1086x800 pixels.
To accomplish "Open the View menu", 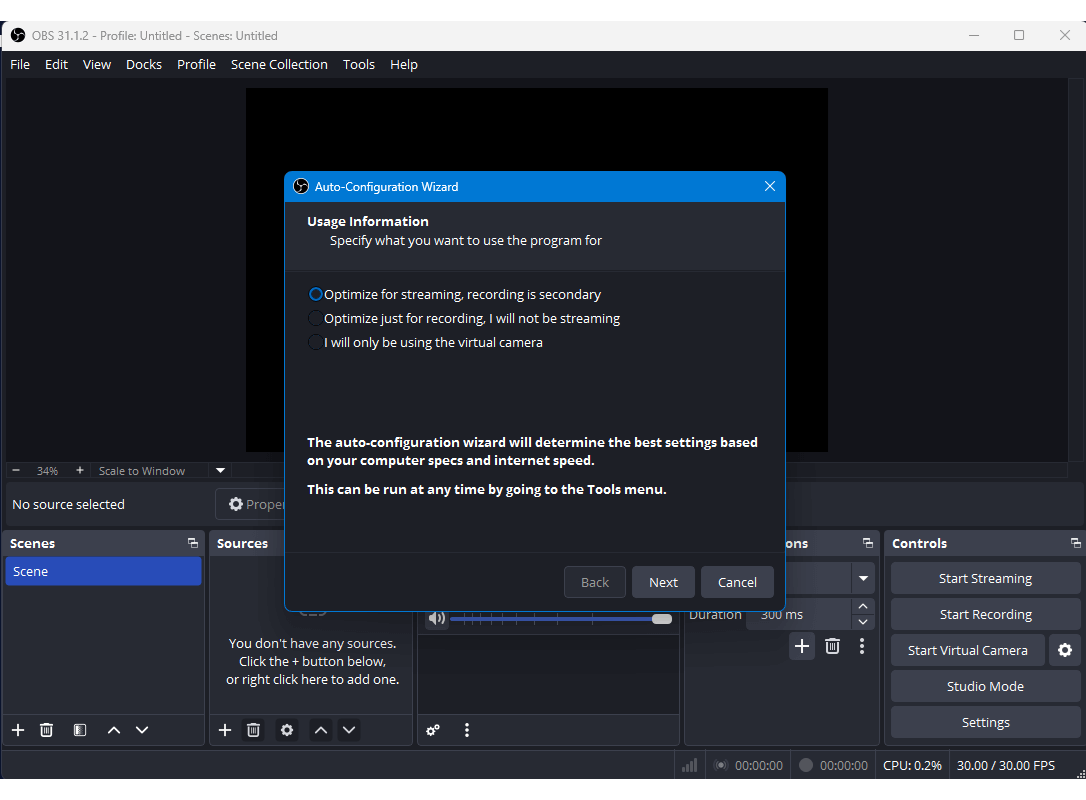I will (97, 64).
